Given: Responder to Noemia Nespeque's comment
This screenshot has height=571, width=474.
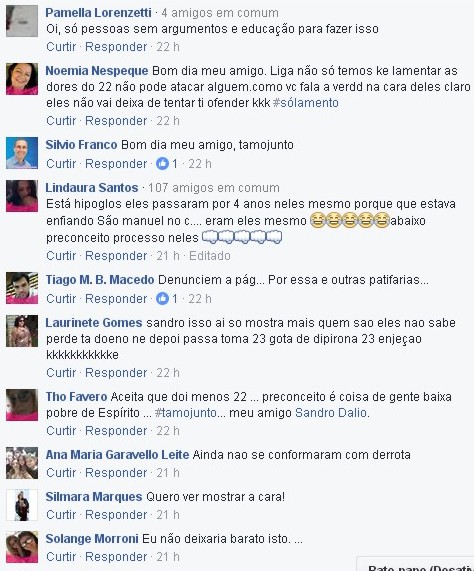Looking at the screenshot, I should 116,121.
